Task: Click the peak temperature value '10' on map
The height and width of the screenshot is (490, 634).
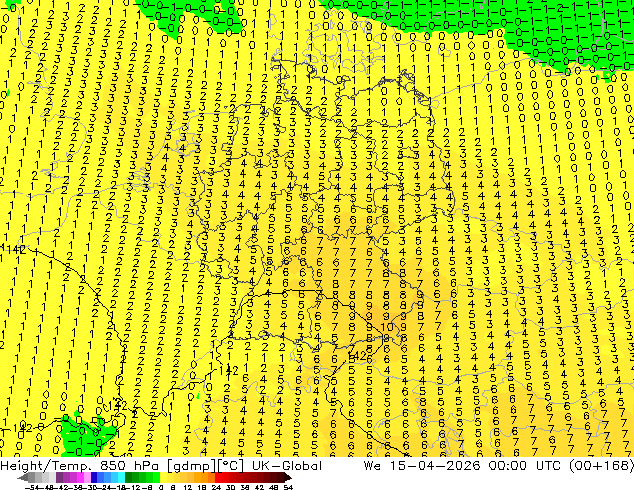Action: (387, 327)
